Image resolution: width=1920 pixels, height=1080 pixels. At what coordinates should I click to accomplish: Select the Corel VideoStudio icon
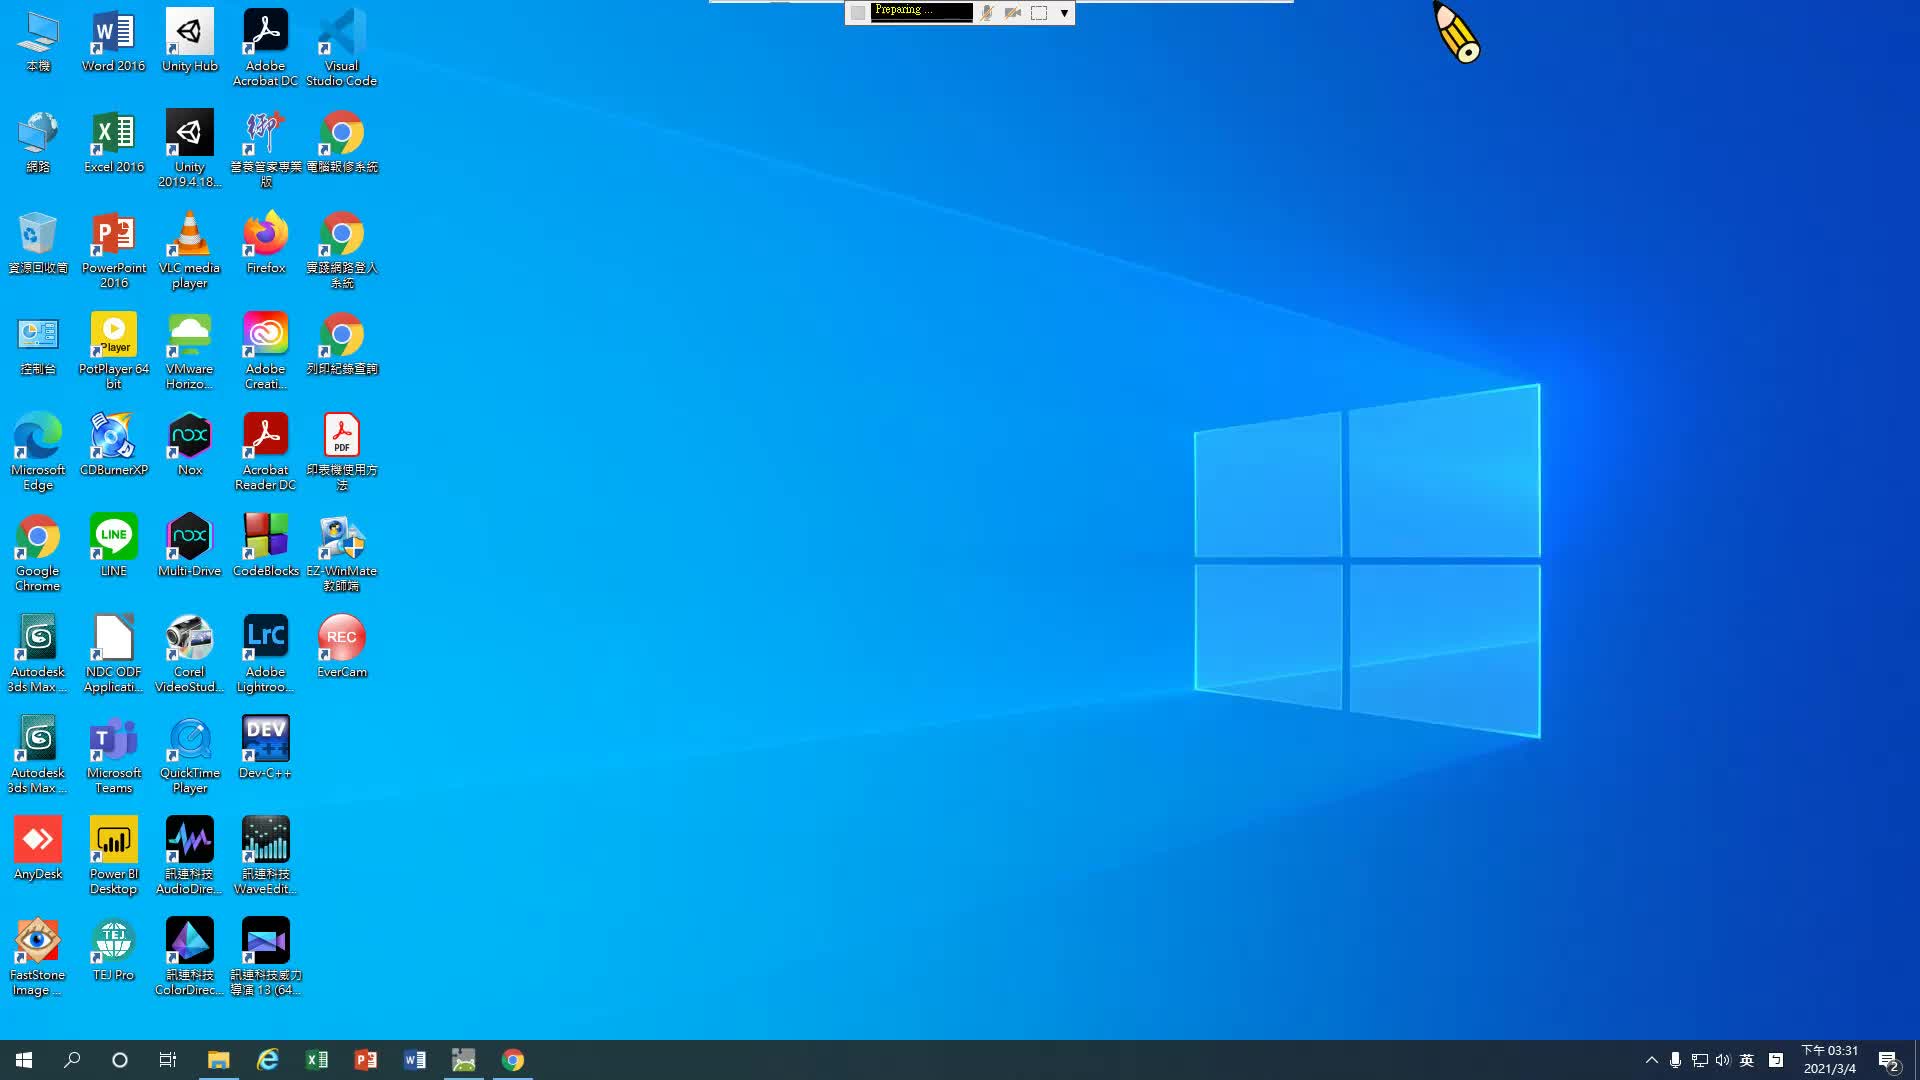[189, 654]
